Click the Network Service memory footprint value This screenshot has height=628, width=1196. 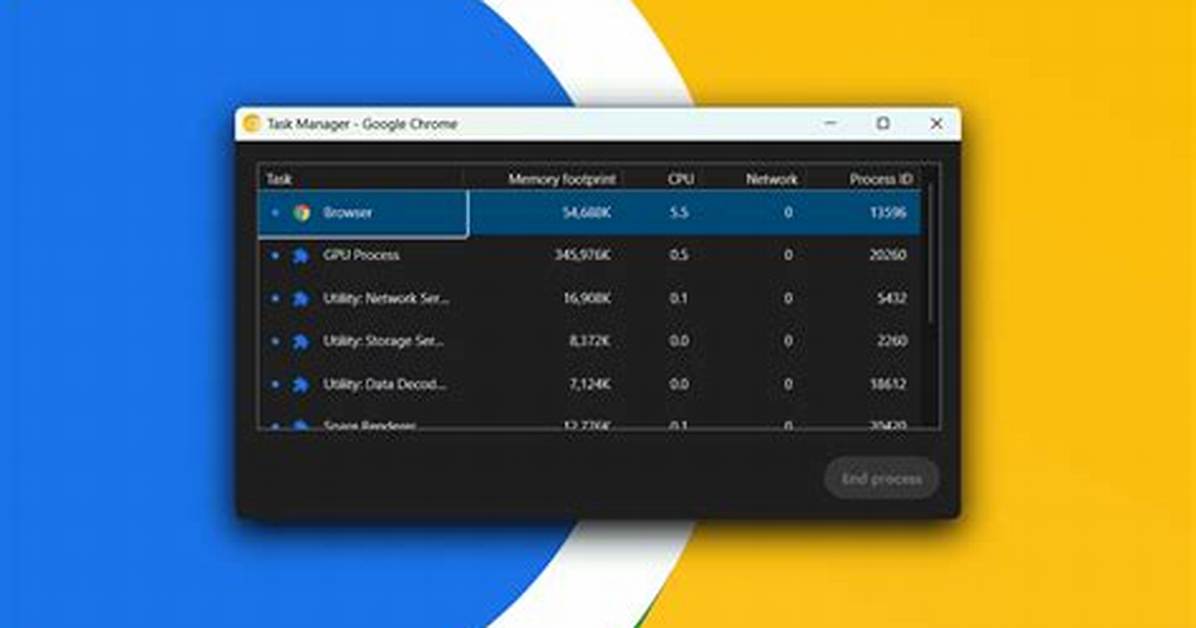coord(587,298)
